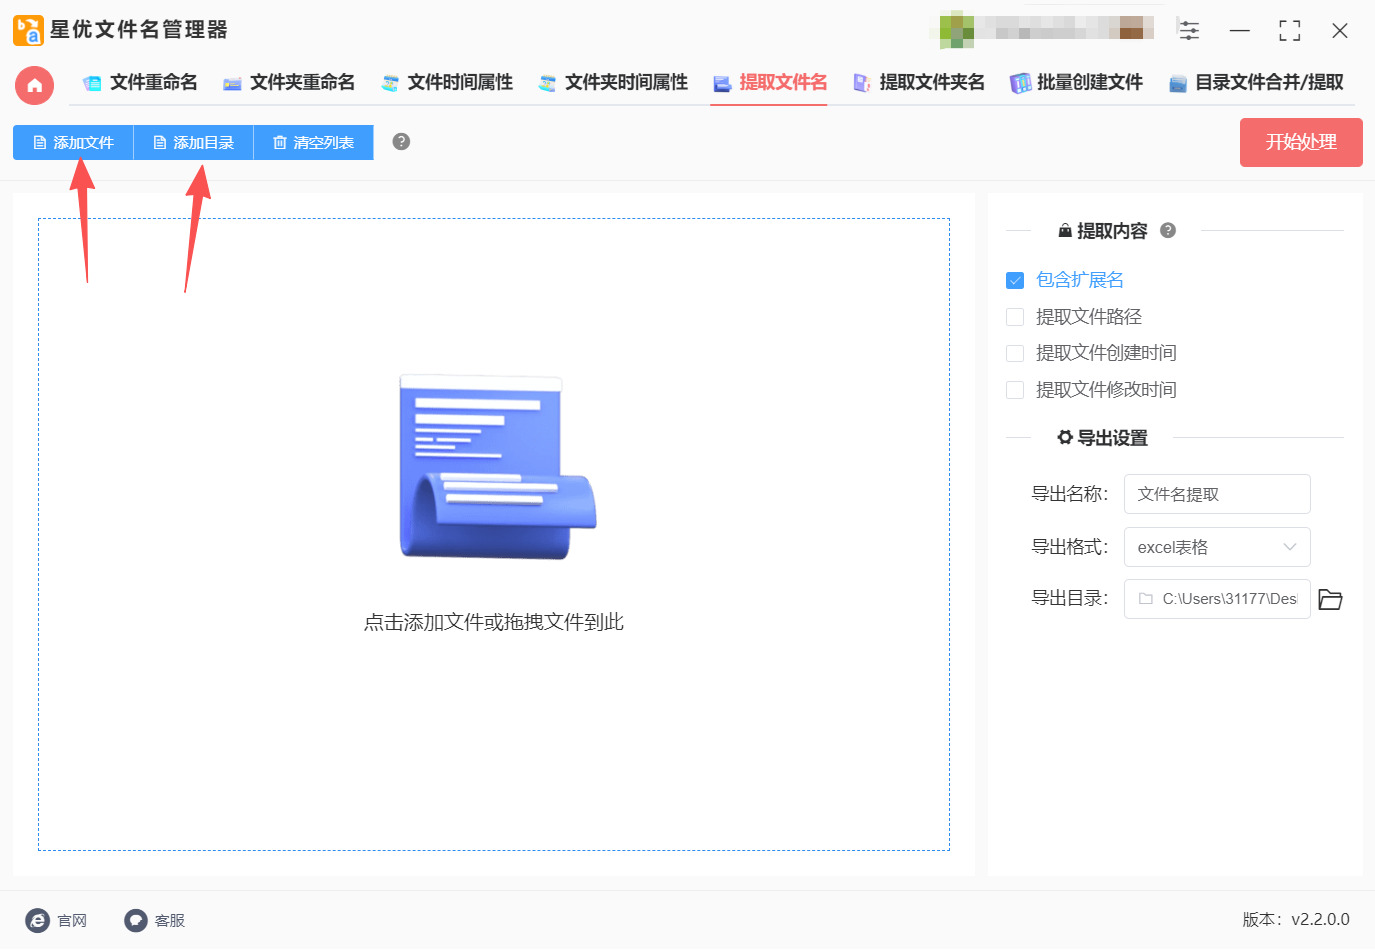Open the 导出格式 dropdown showing excel表格

point(1217,547)
